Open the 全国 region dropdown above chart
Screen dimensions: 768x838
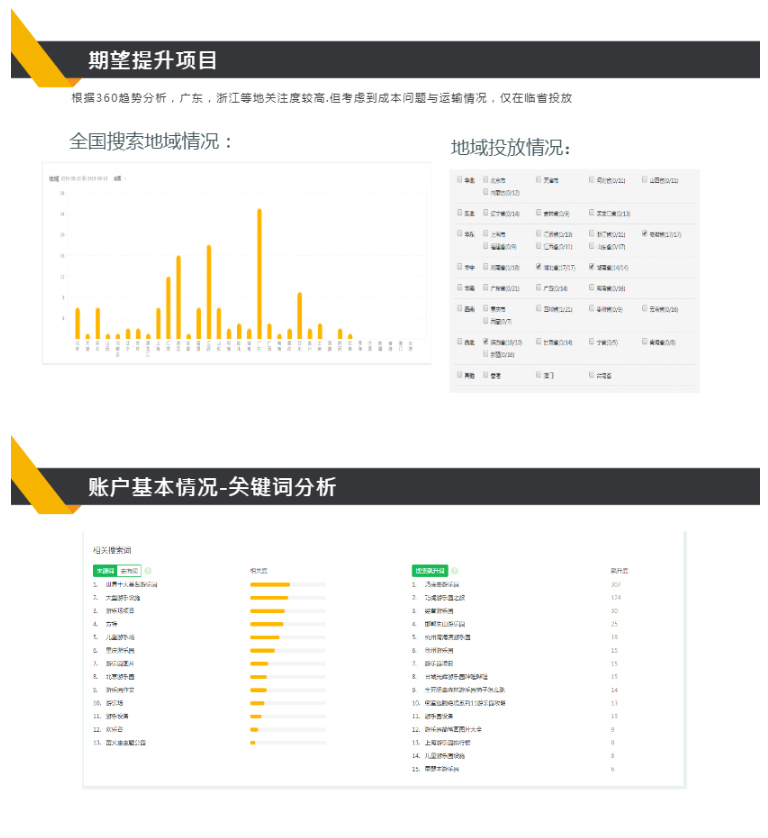(118, 178)
